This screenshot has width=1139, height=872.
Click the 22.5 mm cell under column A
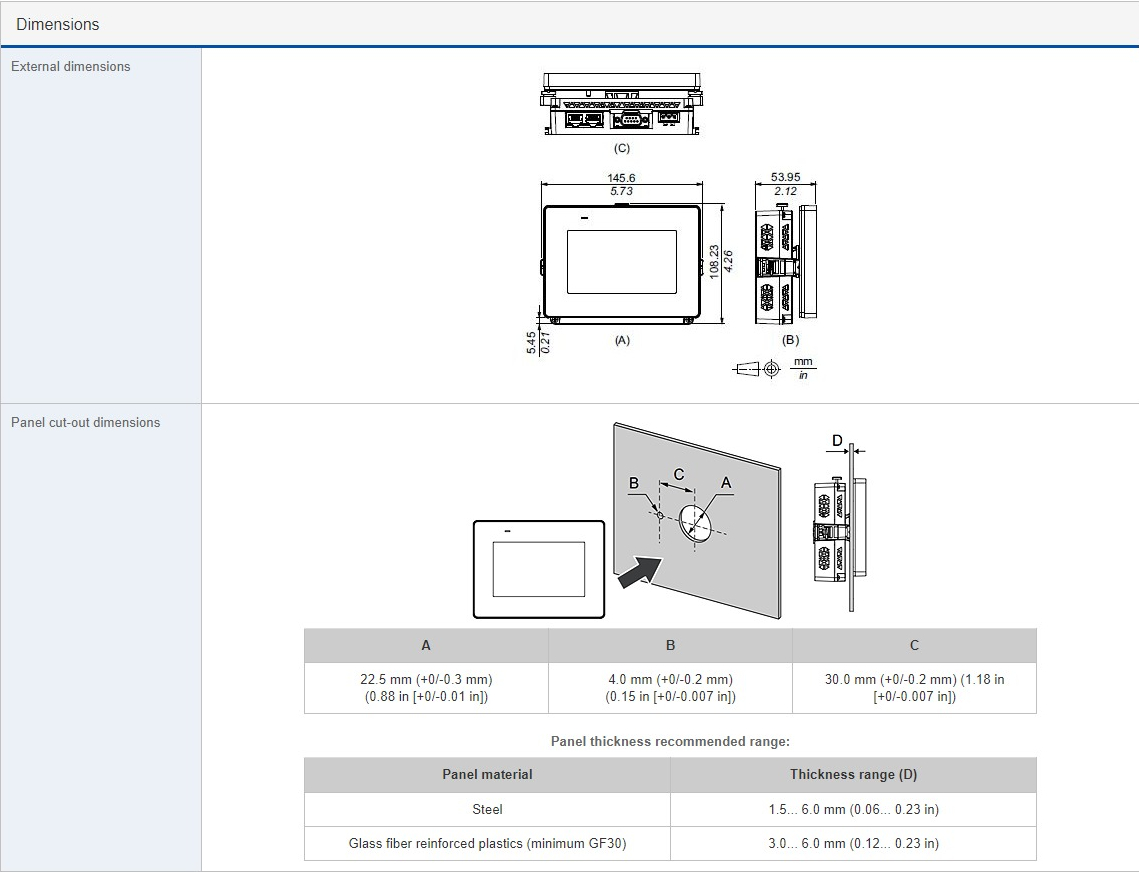pos(426,688)
